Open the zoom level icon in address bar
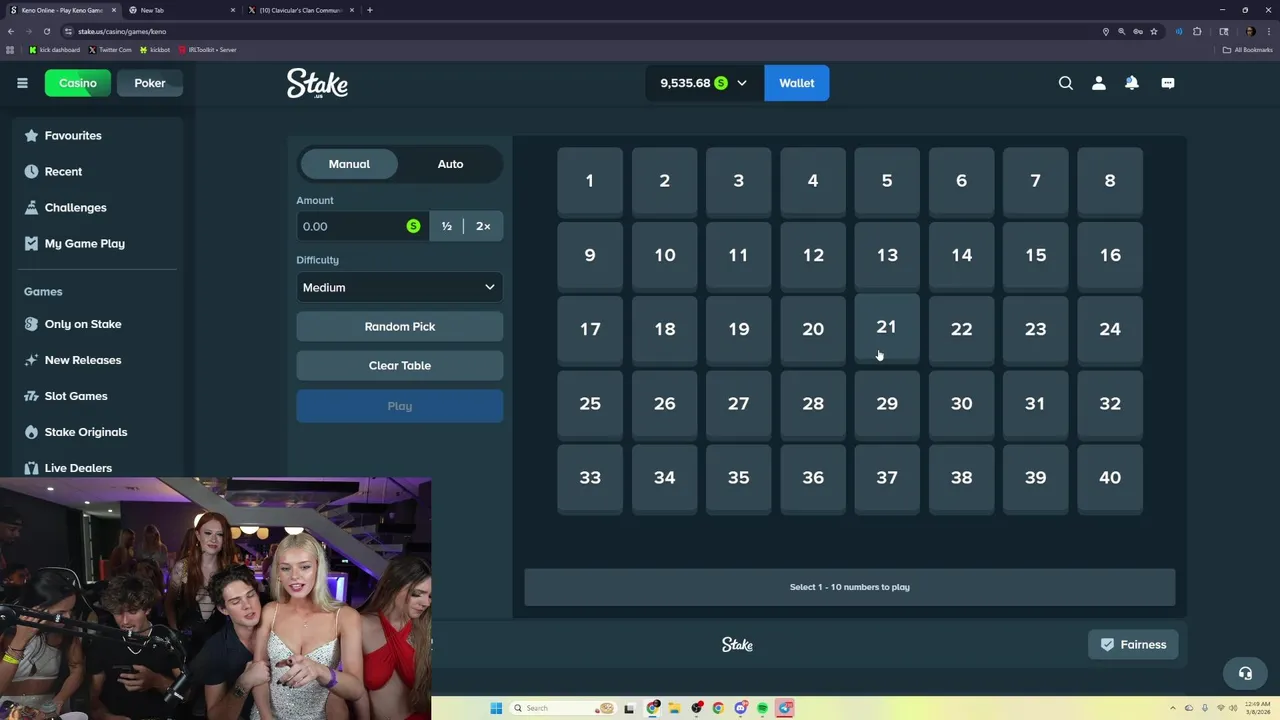Image resolution: width=1280 pixels, height=720 pixels. (1122, 31)
